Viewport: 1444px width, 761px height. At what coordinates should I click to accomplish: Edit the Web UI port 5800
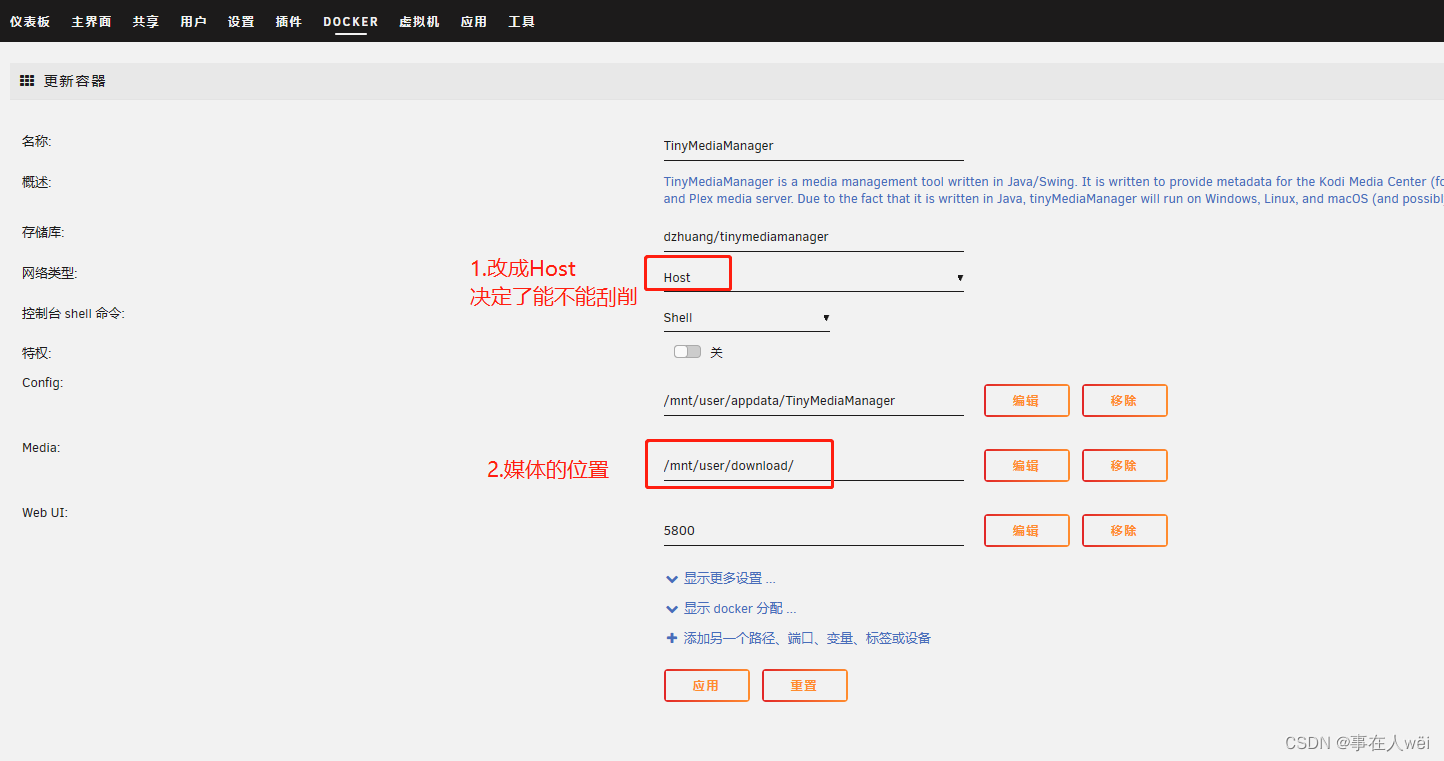click(1026, 530)
